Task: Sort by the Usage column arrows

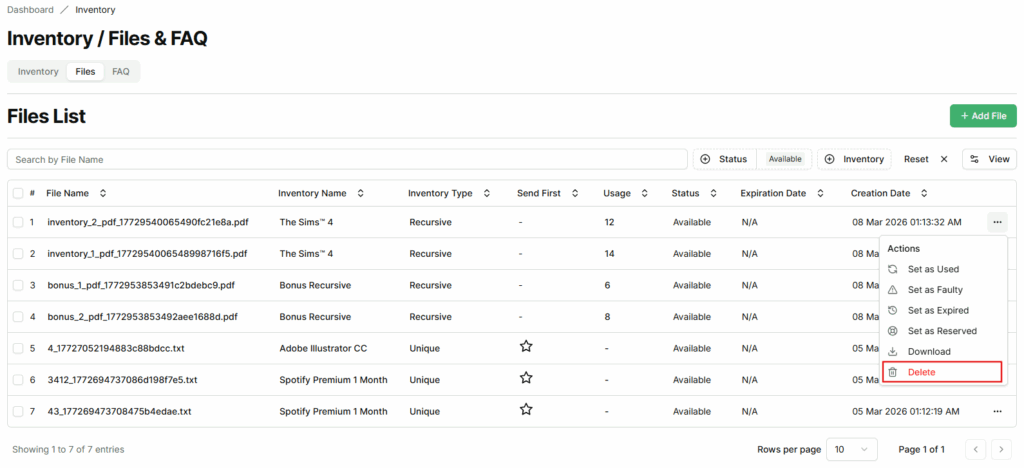Action: [x=644, y=193]
